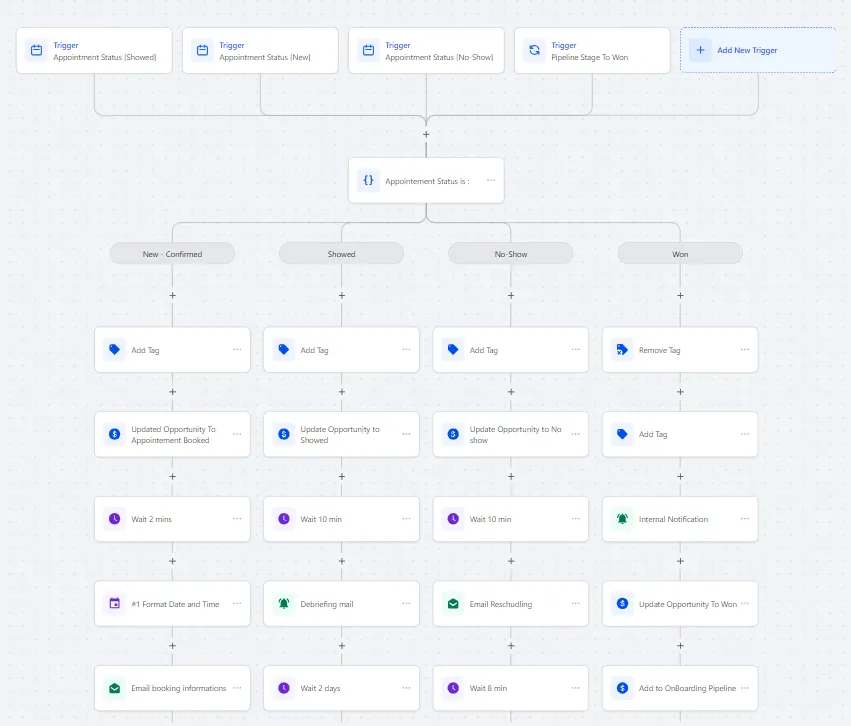The image size is (851, 726).
Task: Add step after Wait 2 mins
Action: point(173,561)
